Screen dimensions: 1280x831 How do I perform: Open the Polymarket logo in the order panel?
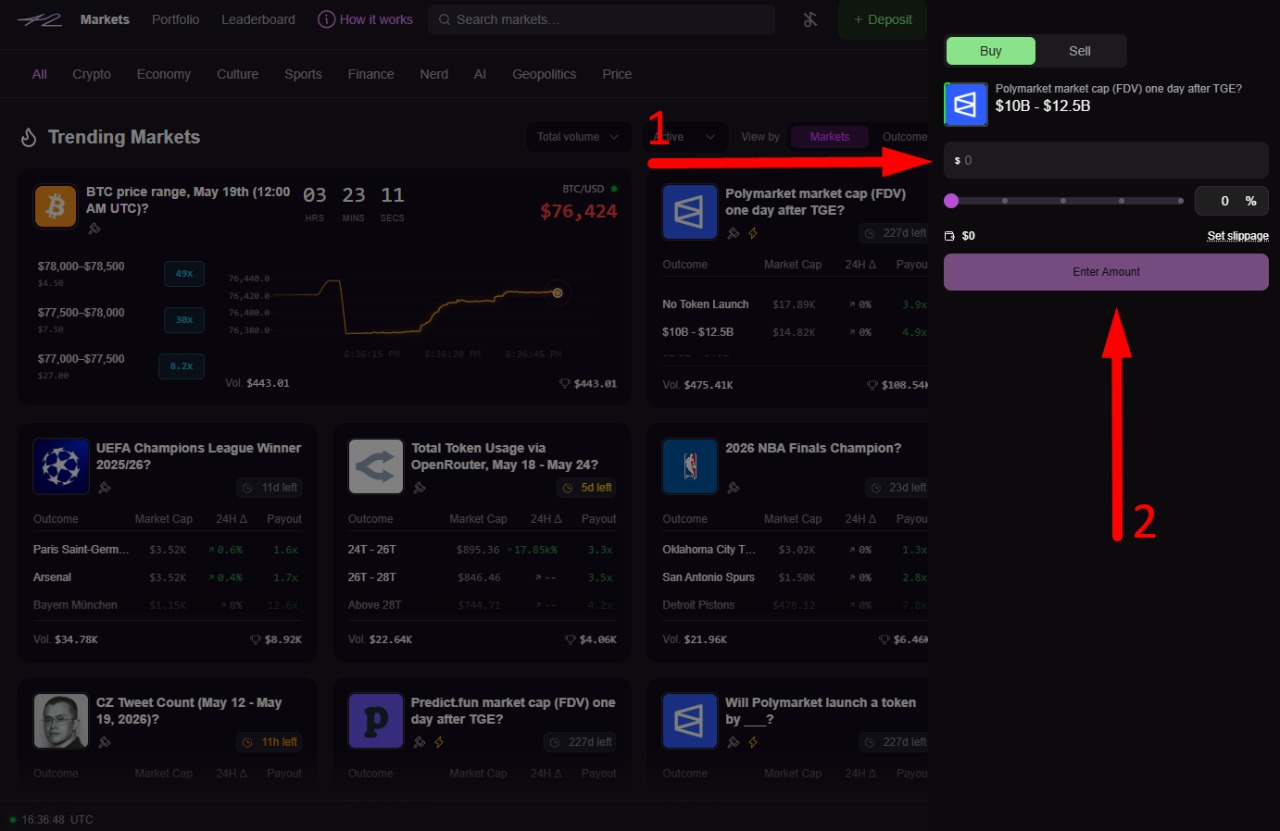tap(966, 104)
